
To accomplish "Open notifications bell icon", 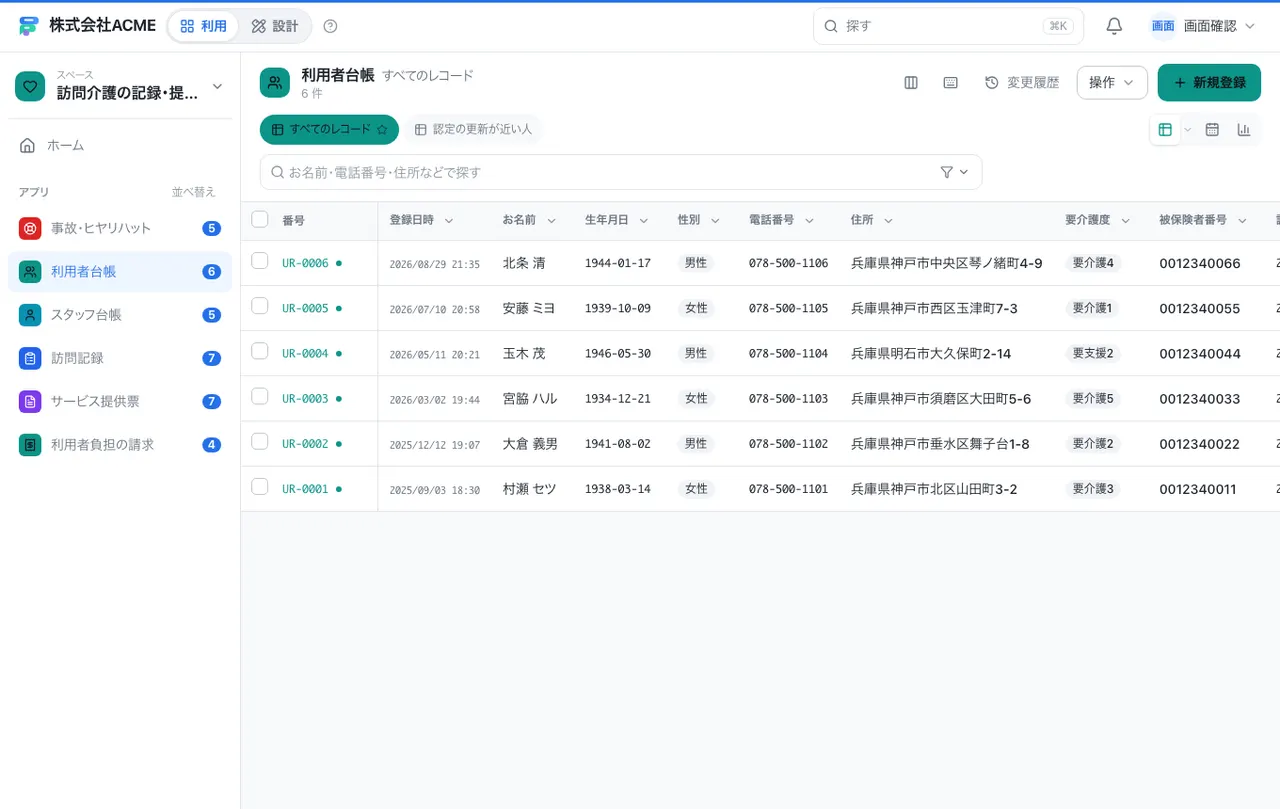I will point(1114,26).
